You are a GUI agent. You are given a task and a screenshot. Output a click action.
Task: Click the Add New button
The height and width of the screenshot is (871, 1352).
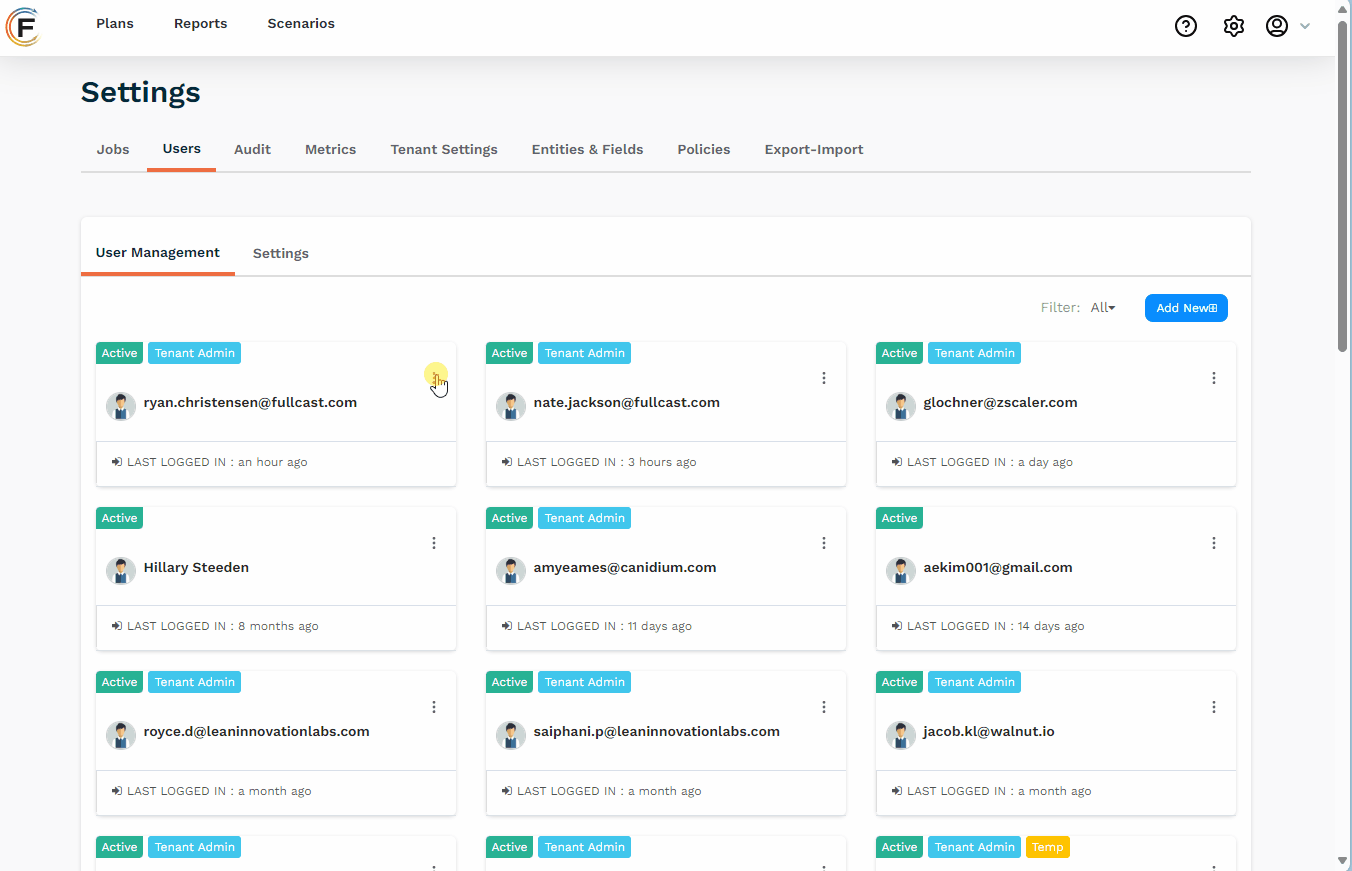tap(1186, 308)
